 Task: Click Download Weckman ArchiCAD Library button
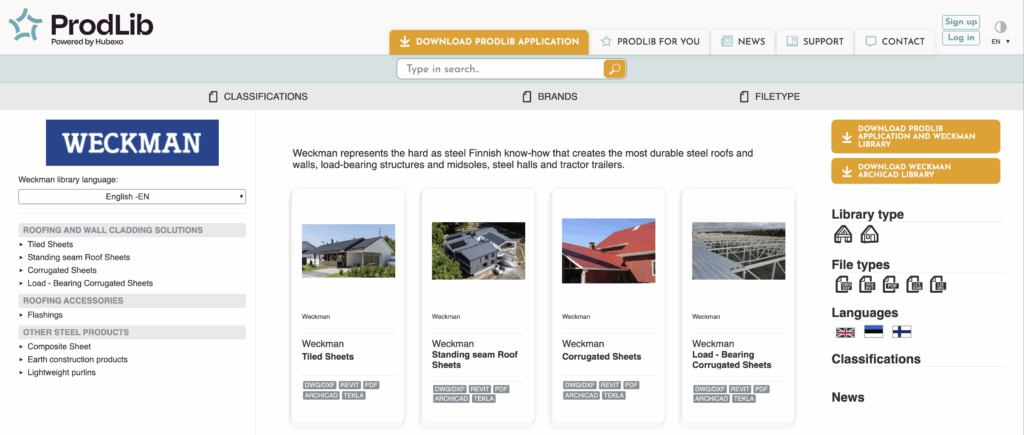click(916, 171)
